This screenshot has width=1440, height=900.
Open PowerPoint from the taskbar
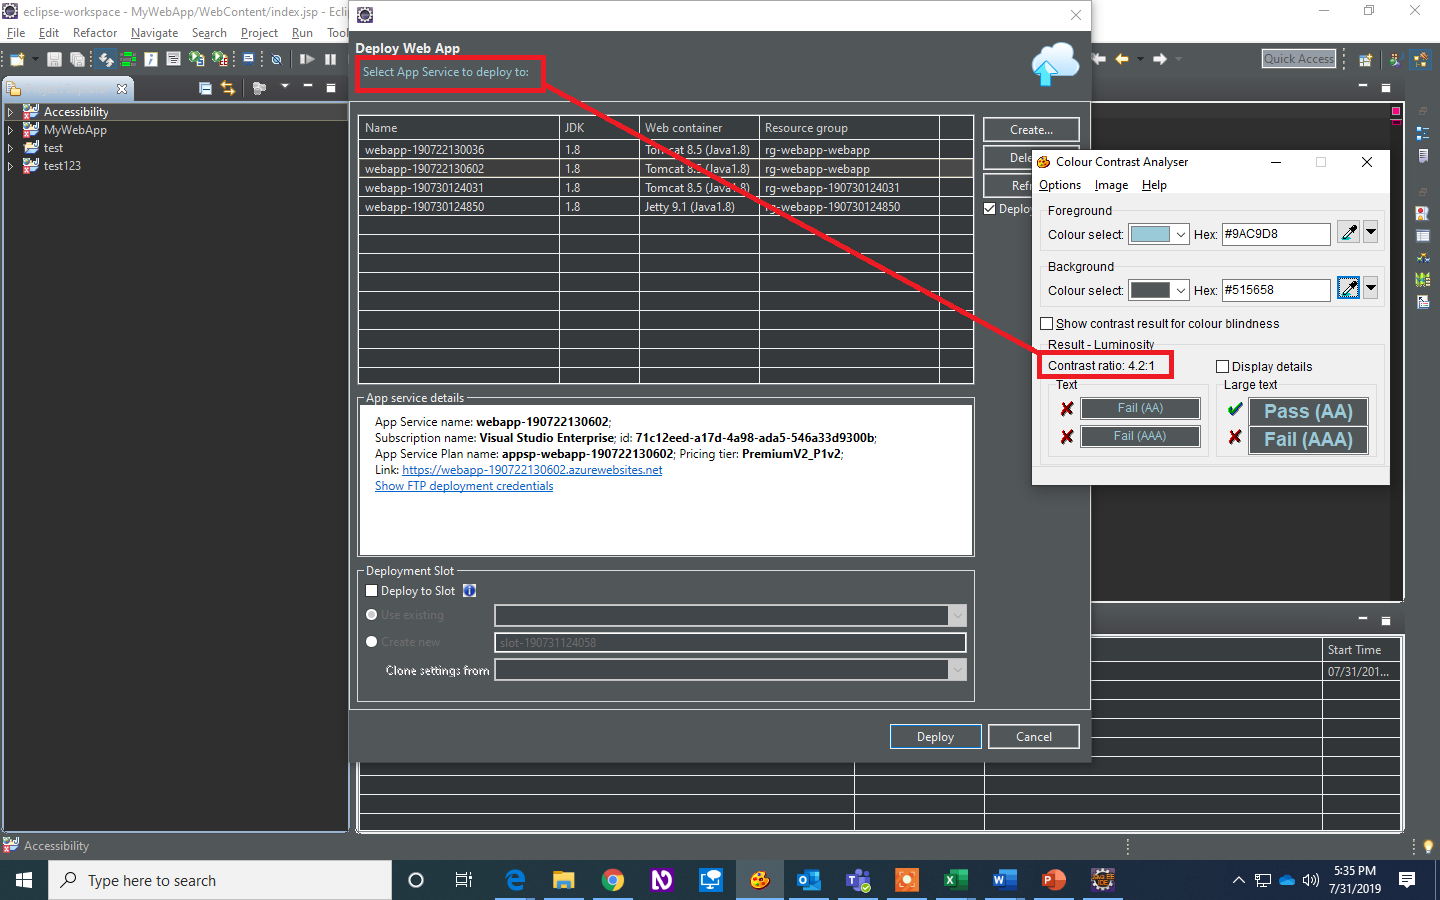click(x=1052, y=880)
